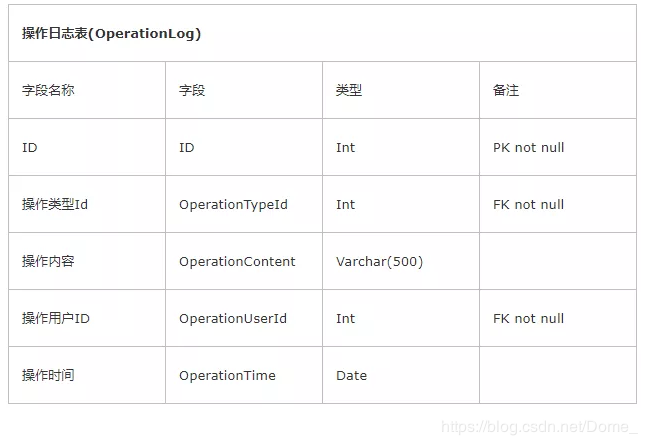Click the 操作用户ID cell
The height and width of the screenshot is (445, 647).
pyautogui.click(x=56, y=318)
